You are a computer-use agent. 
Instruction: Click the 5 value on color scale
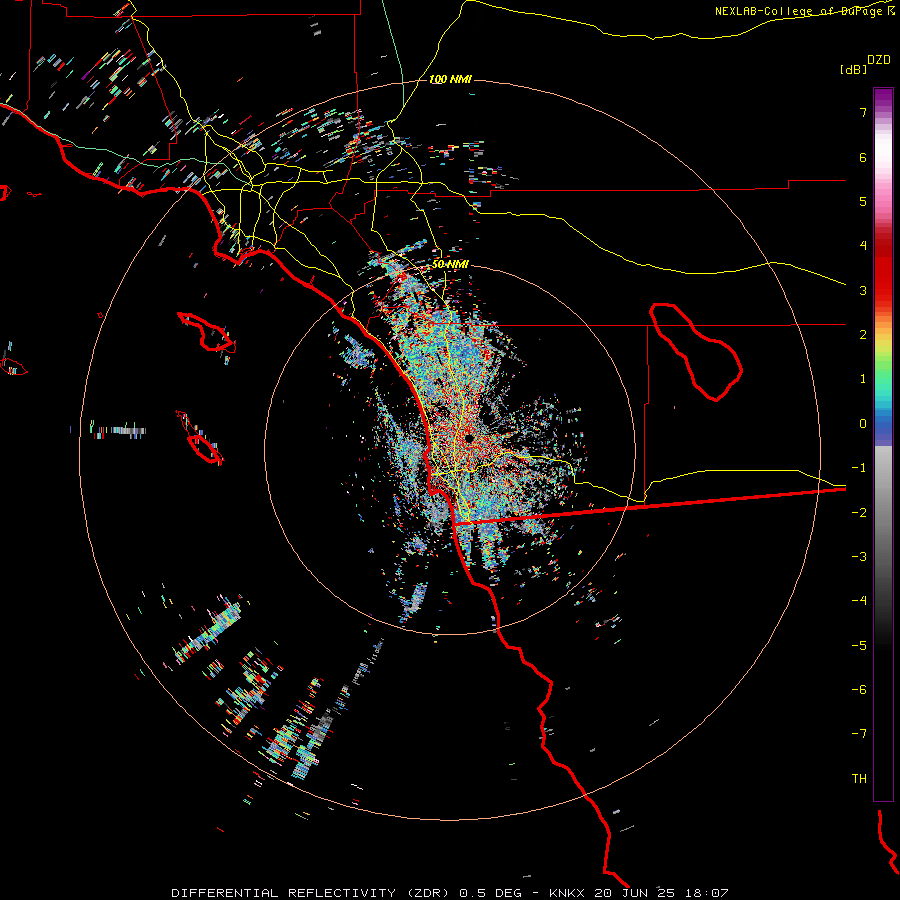tap(863, 201)
